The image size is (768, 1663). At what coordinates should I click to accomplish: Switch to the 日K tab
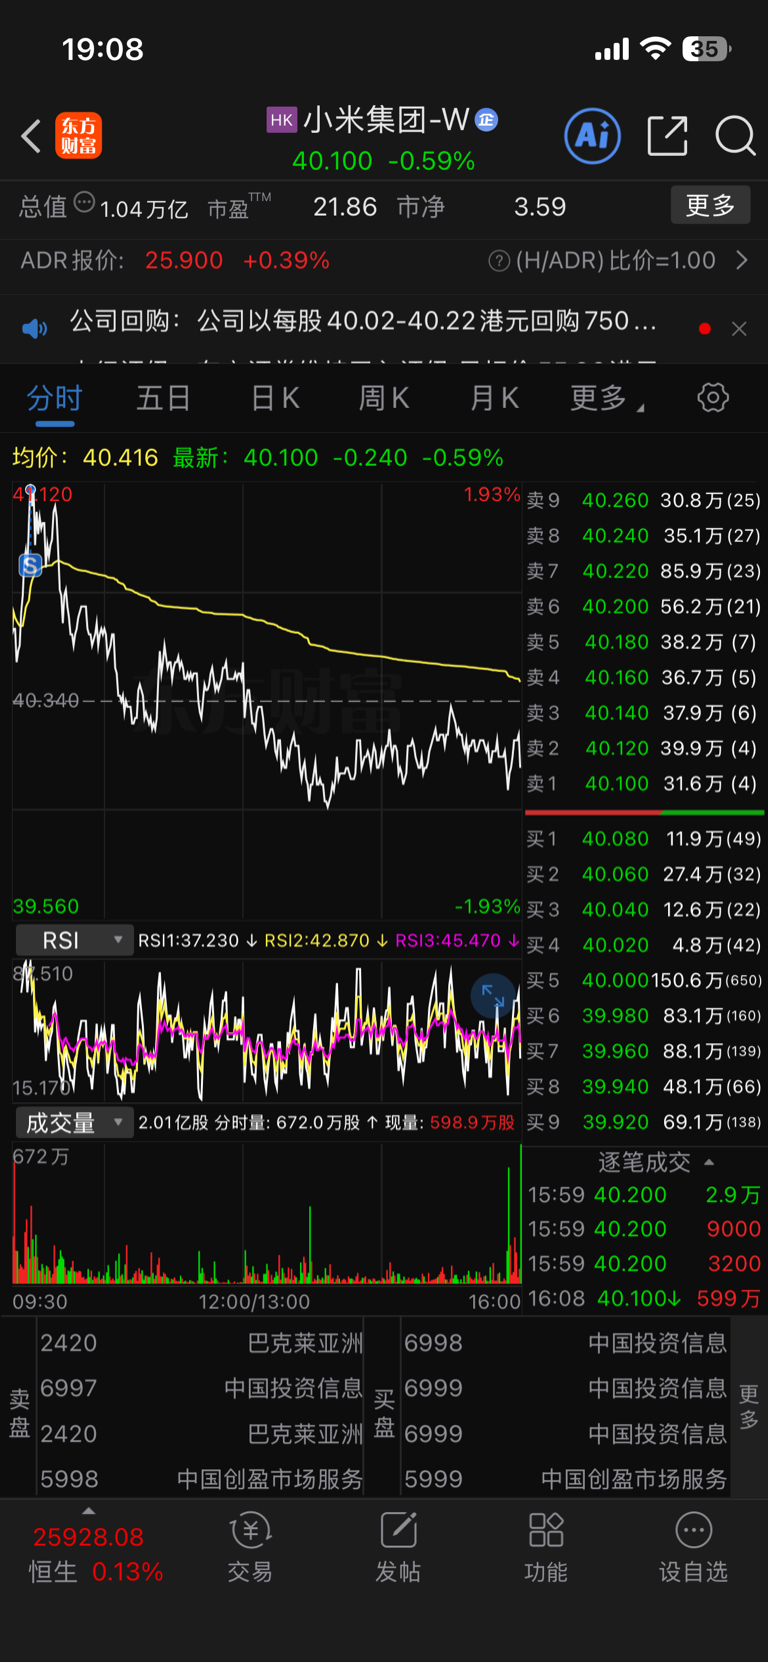[x=275, y=398]
